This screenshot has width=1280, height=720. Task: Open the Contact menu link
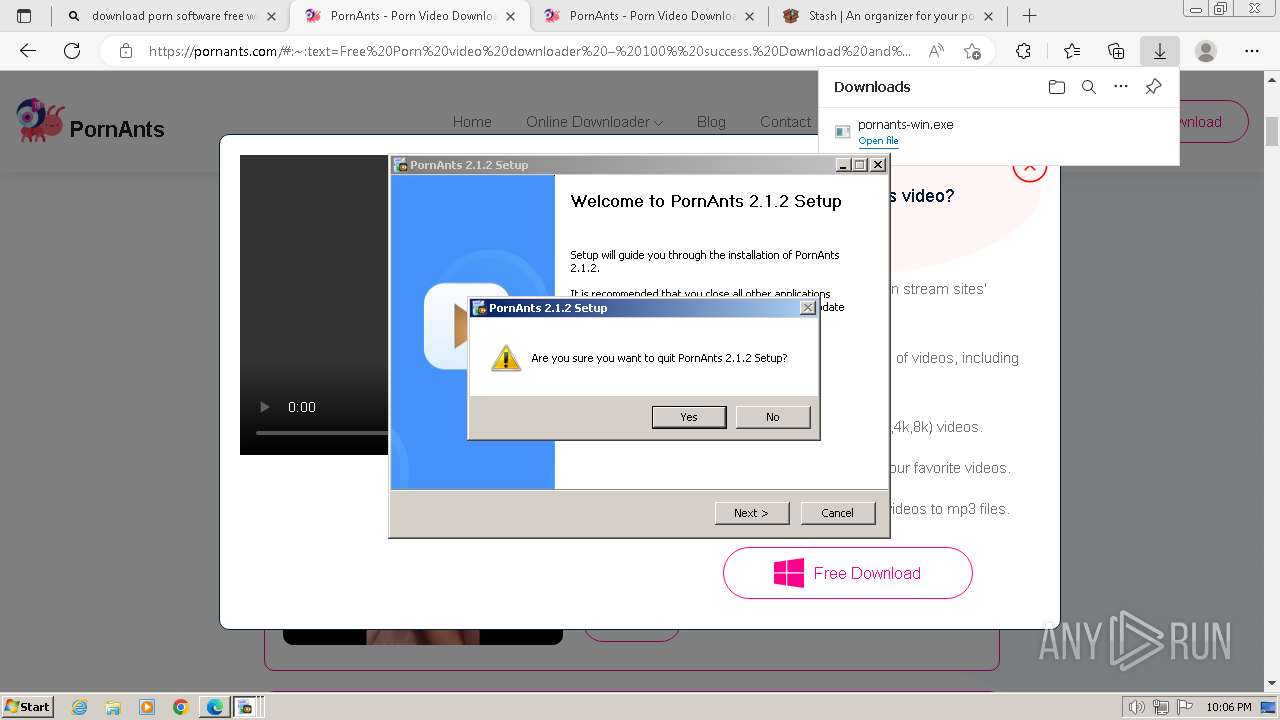coord(785,122)
